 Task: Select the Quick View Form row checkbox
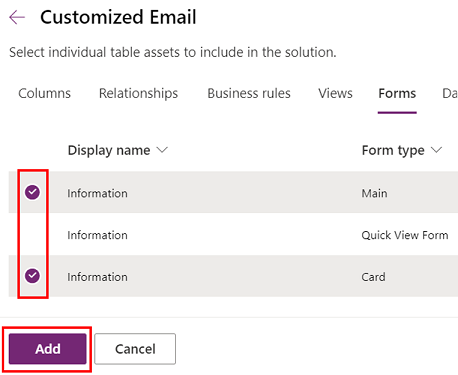(32, 234)
